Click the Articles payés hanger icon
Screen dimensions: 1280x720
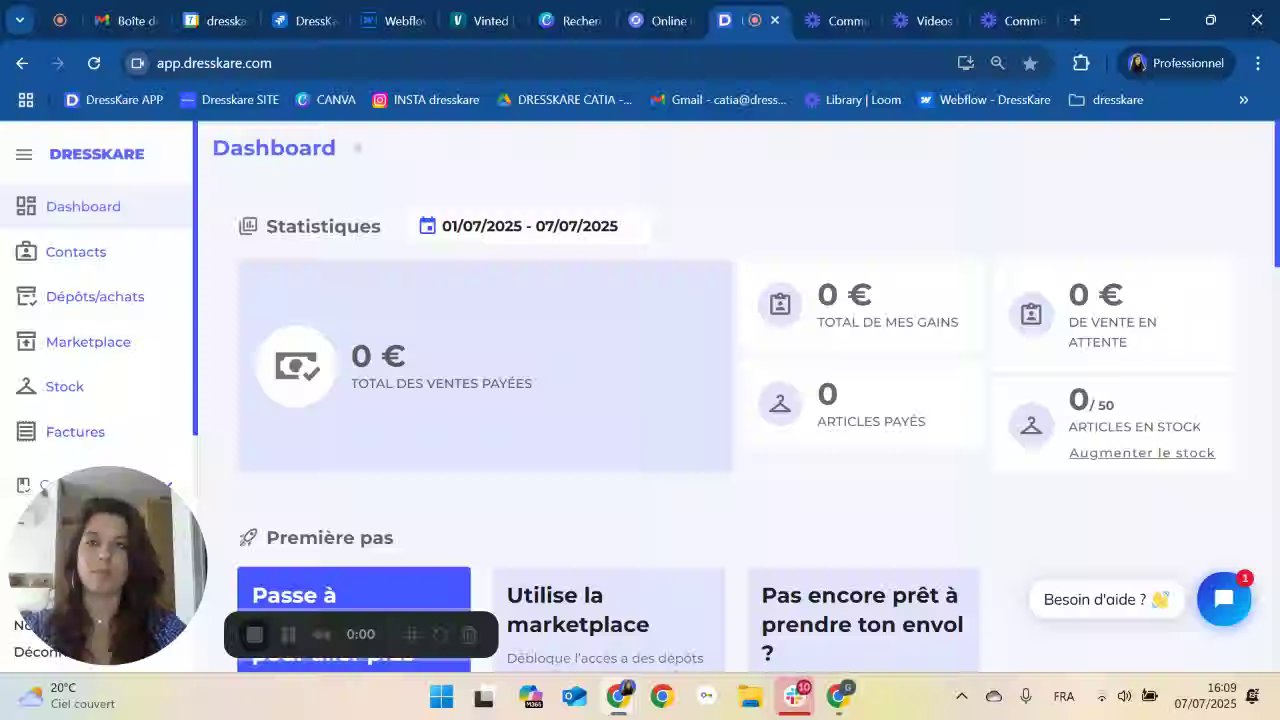780,404
